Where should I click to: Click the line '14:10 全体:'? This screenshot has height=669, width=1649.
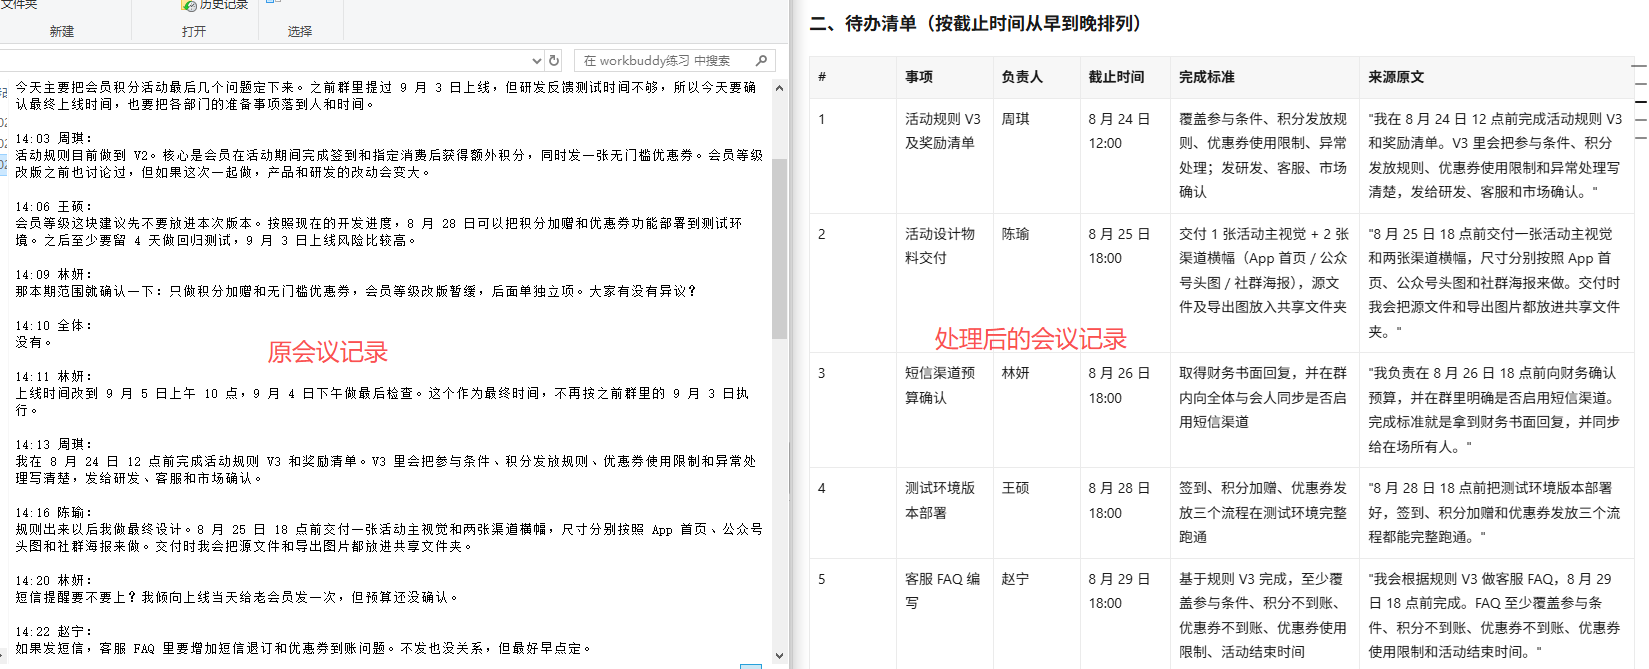click(x=54, y=325)
